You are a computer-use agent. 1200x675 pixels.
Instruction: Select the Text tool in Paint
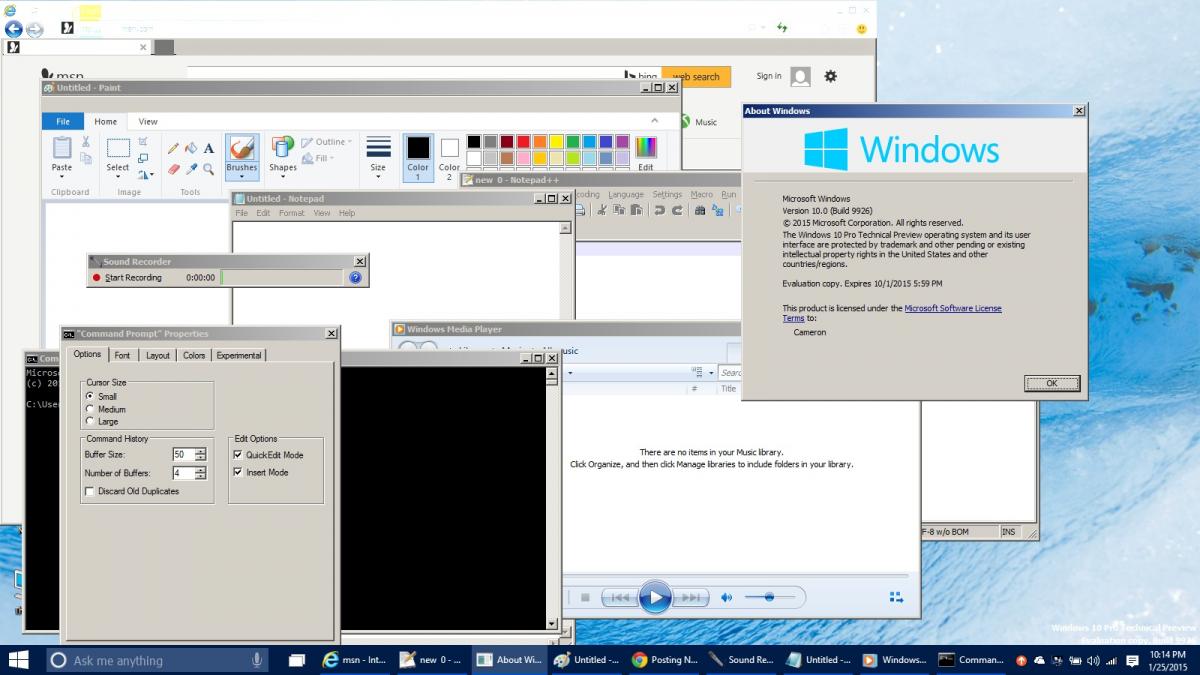click(x=209, y=148)
